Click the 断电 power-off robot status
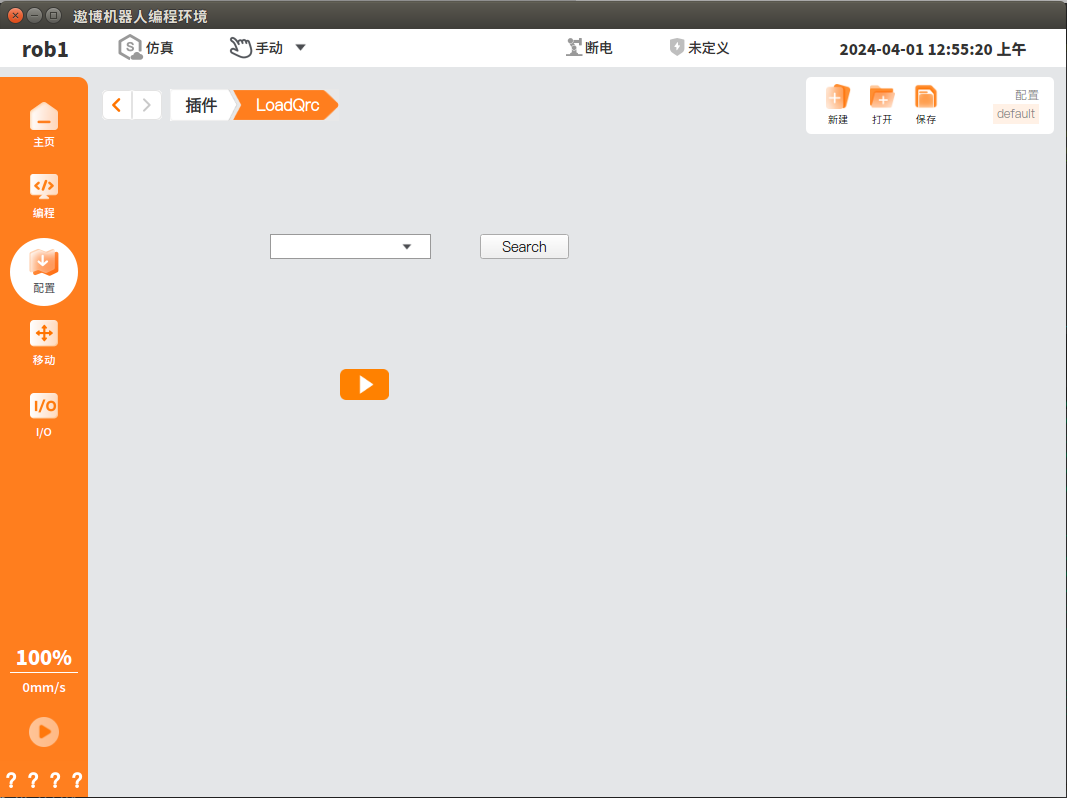Viewport: 1067px width, 798px height. pos(589,48)
